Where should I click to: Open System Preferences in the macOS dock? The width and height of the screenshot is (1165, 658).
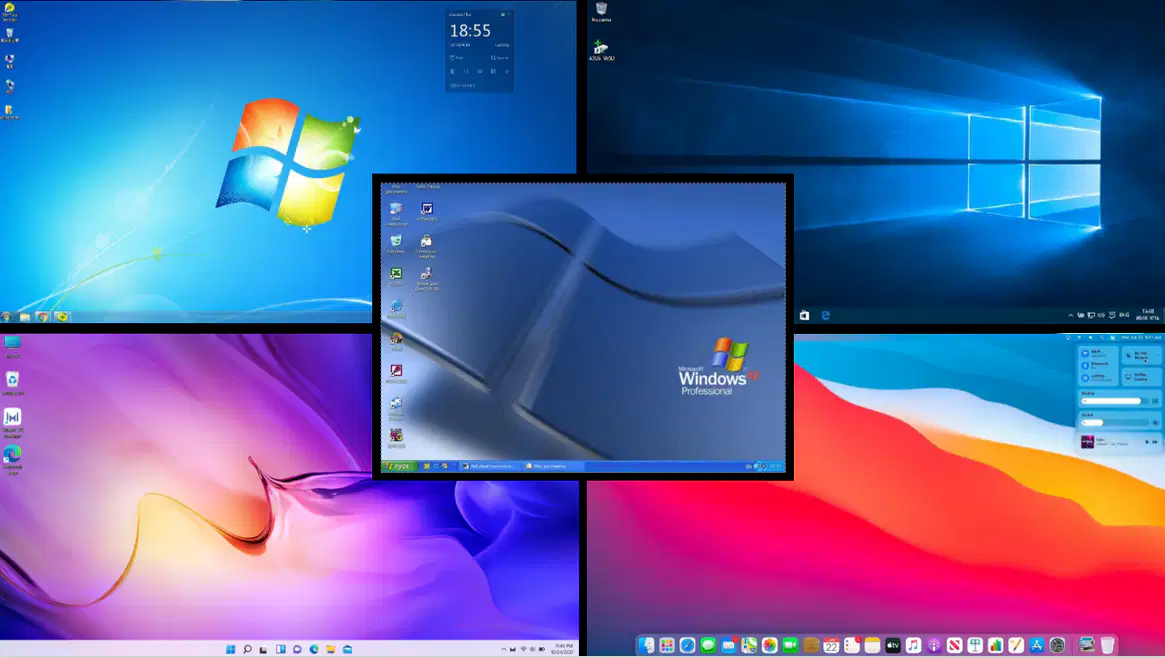click(x=1057, y=645)
